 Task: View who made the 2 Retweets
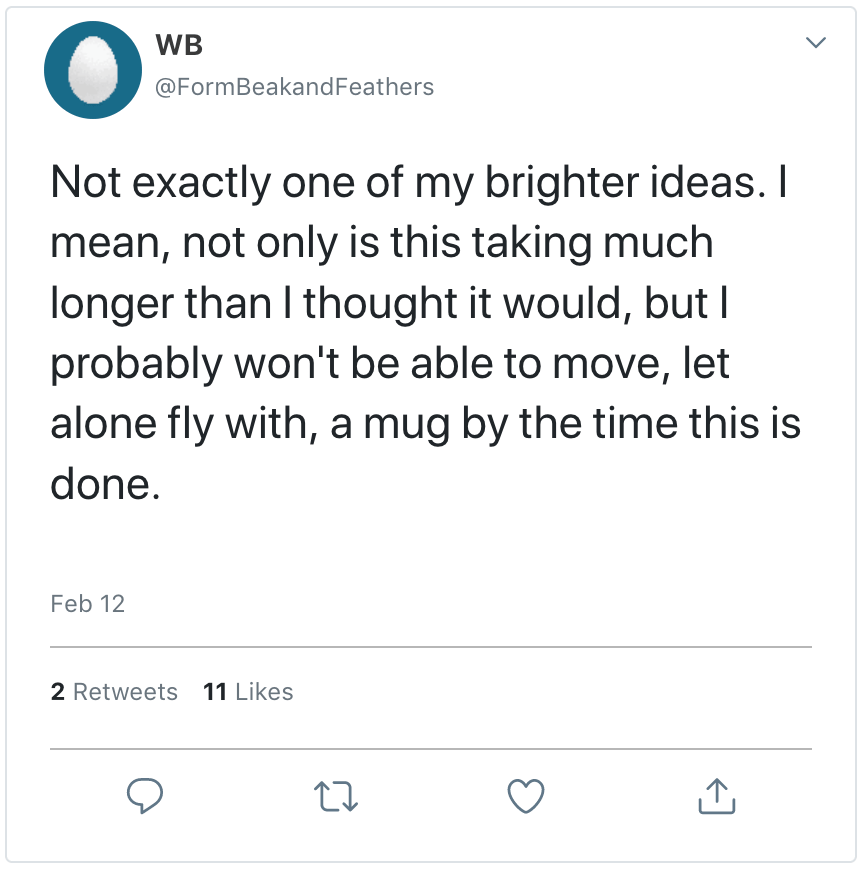pos(114,692)
